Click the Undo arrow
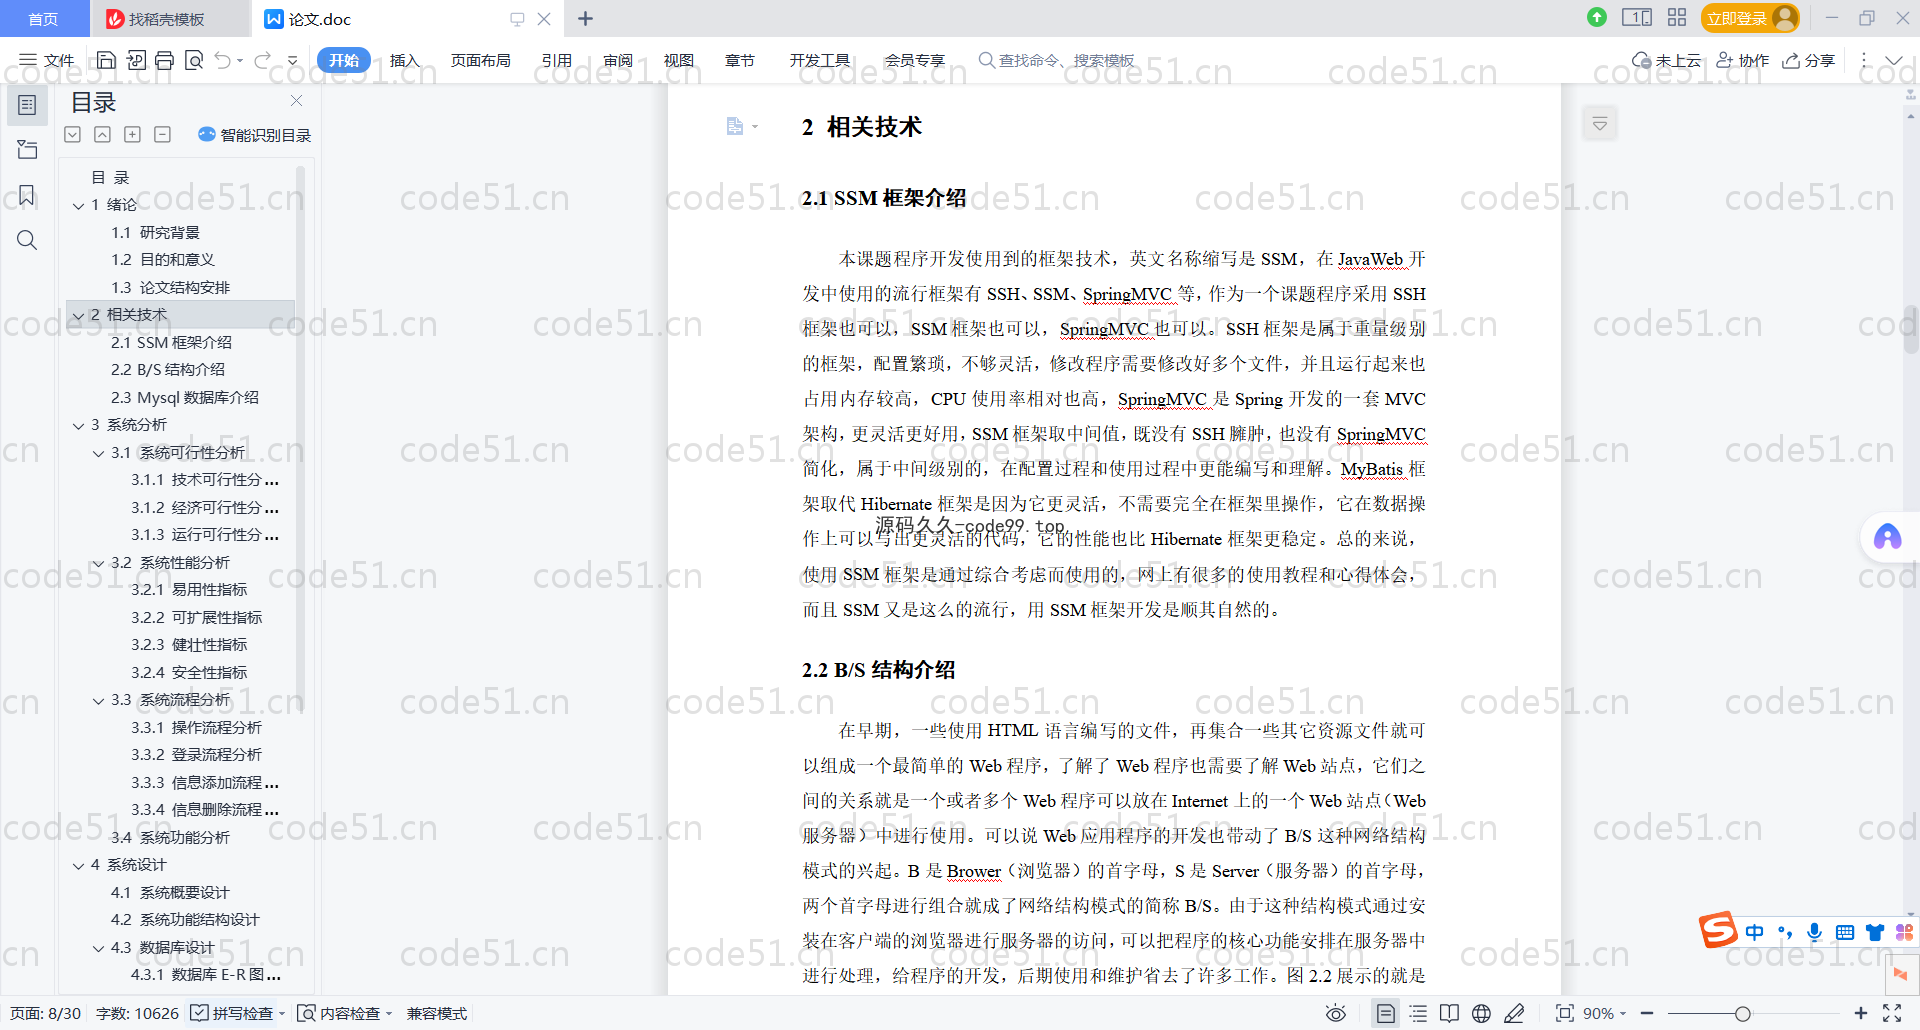Viewport: 1920px width, 1030px height. (x=222, y=61)
